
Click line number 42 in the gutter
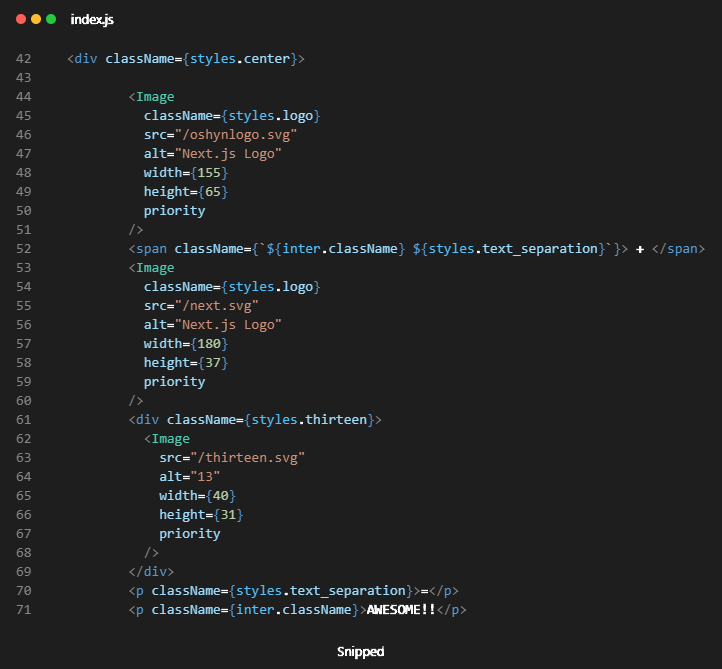pyautogui.click(x=23, y=59)
